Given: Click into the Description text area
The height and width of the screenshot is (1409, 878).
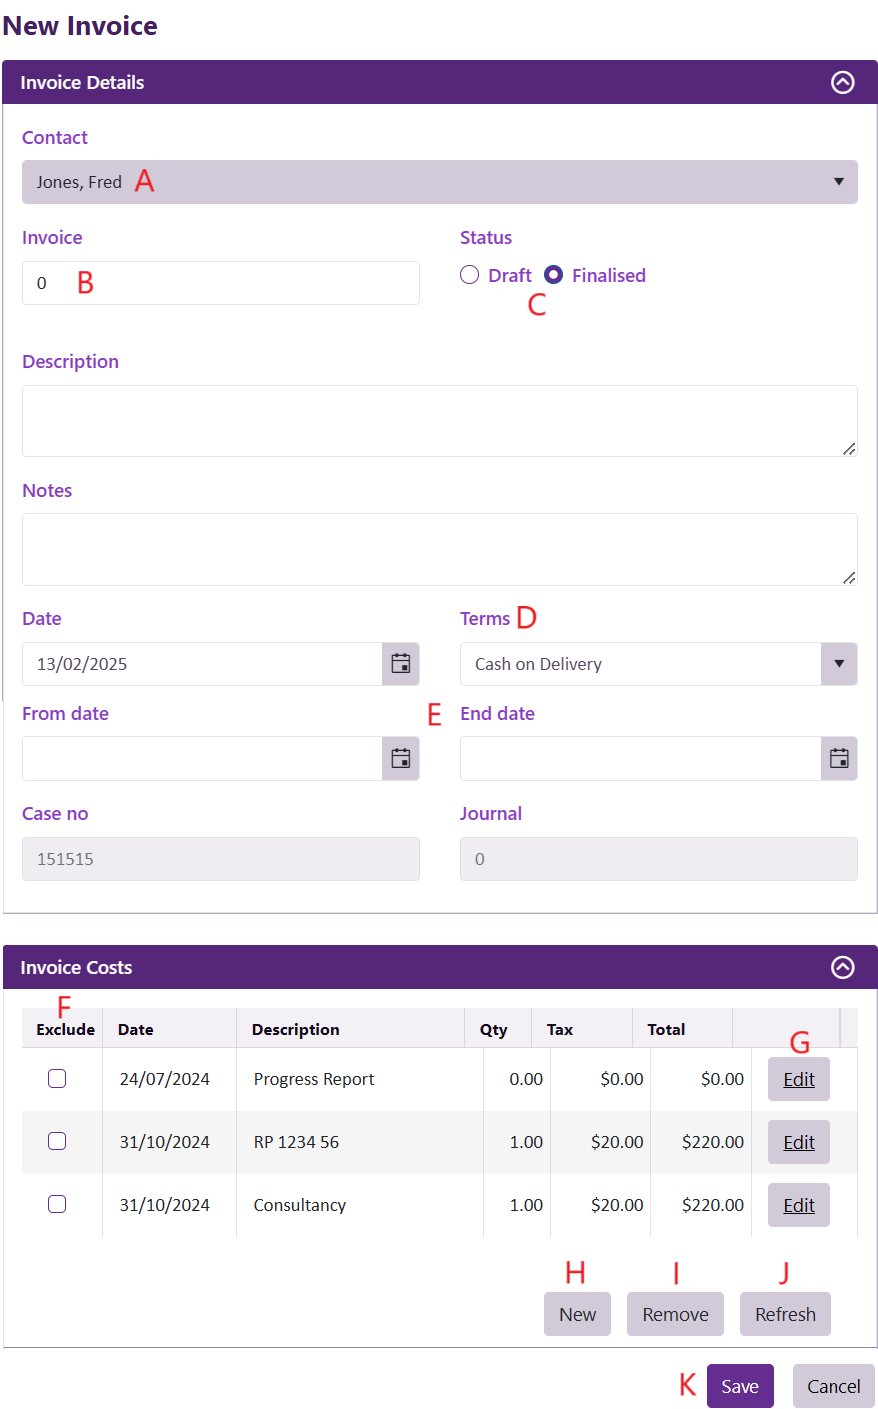Looking at the screenshot, I should click(x=440, y=421).
